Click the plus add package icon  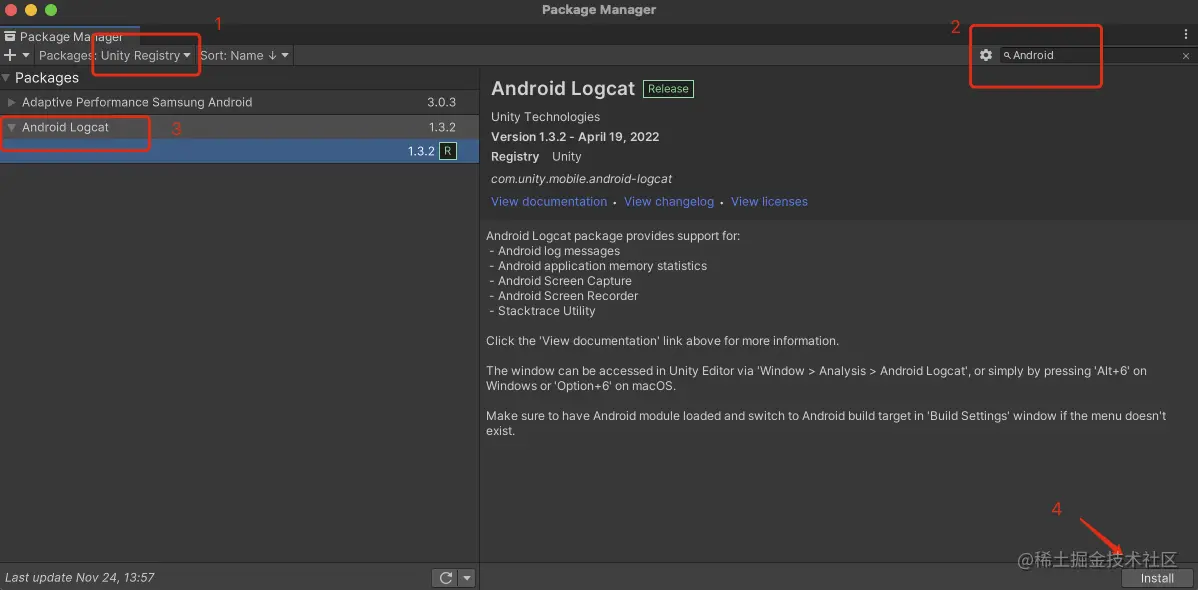(10, 55)
